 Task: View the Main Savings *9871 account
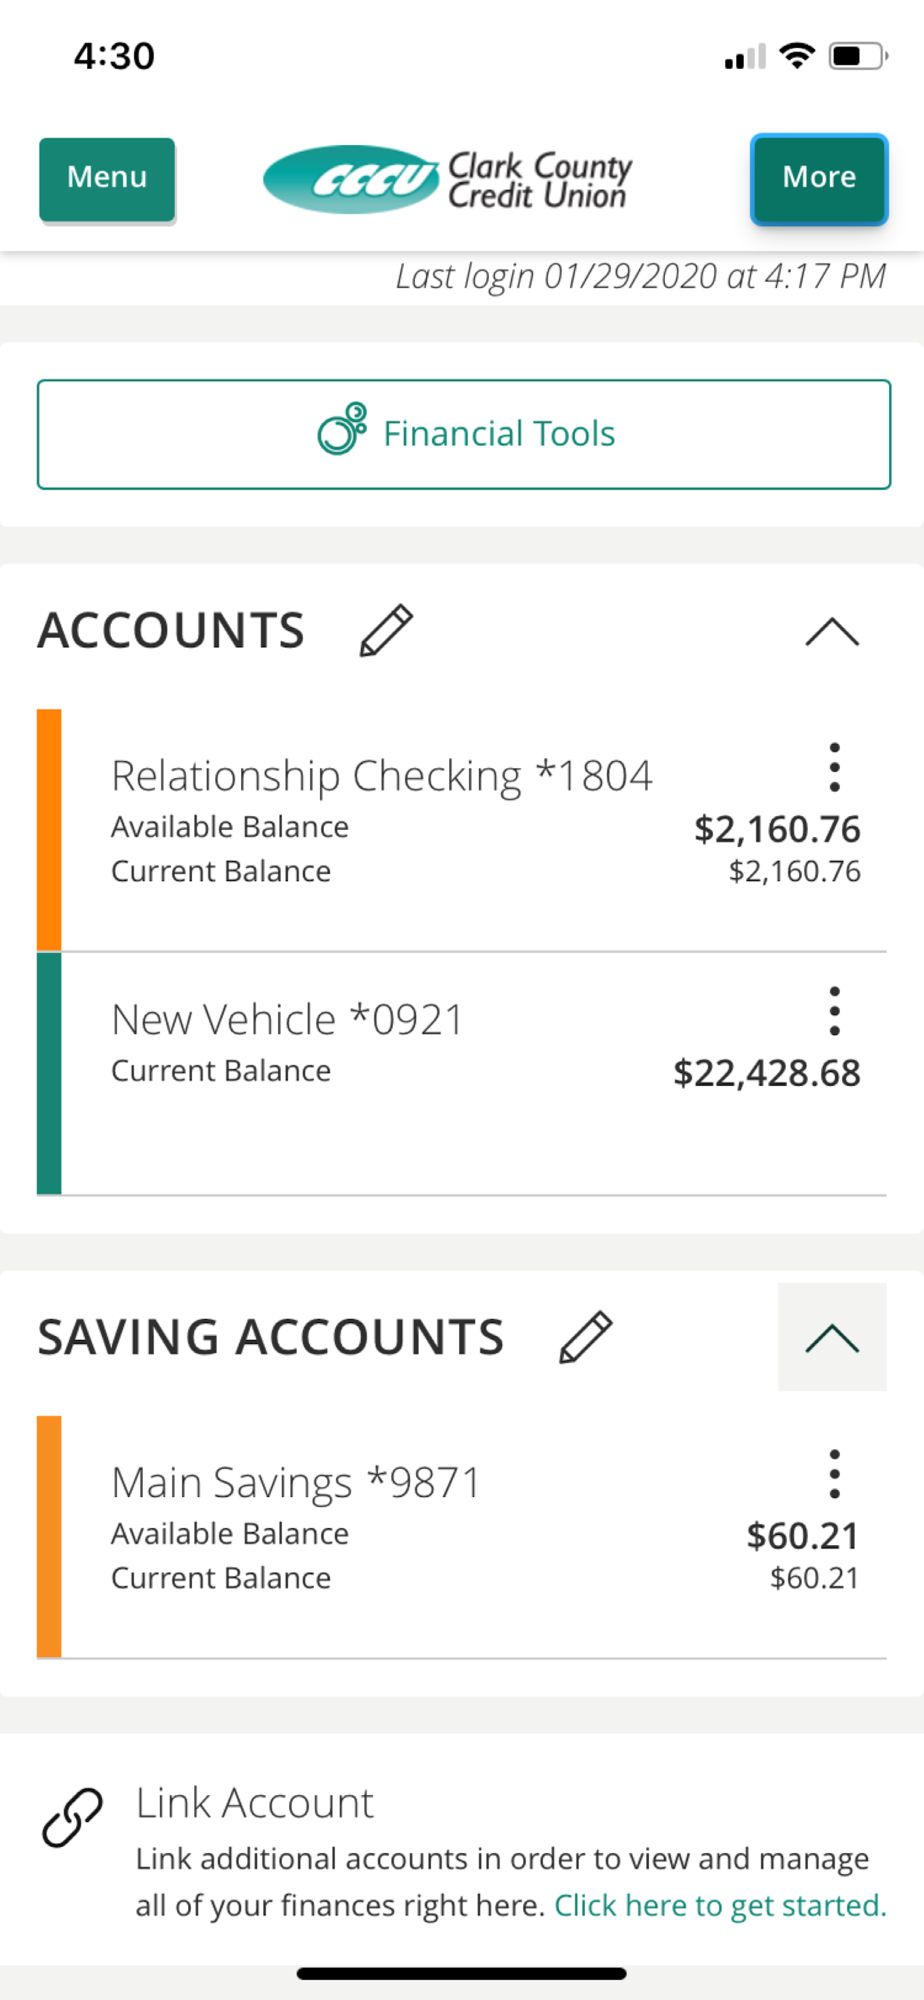[296, 1483]
